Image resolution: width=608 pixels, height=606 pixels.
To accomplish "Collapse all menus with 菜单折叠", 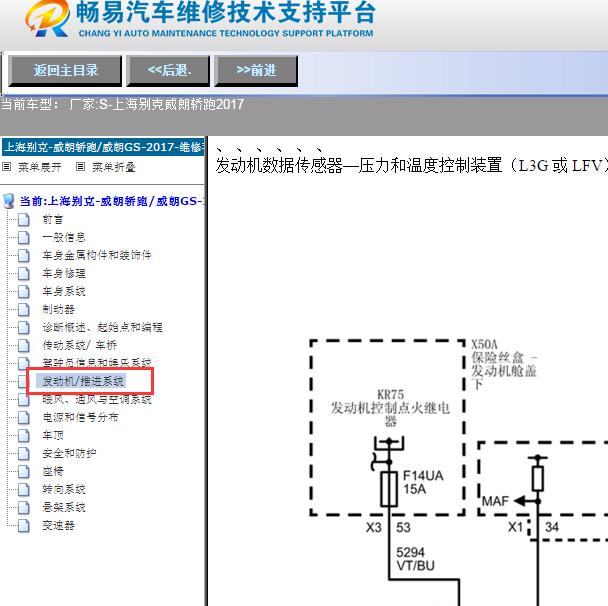I will click(114, 167).
